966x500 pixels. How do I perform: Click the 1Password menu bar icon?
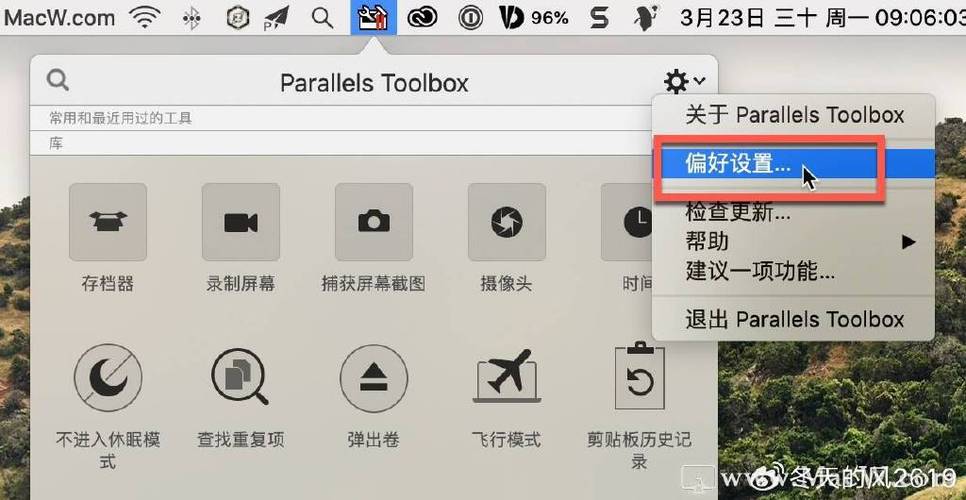pos(471,18)
